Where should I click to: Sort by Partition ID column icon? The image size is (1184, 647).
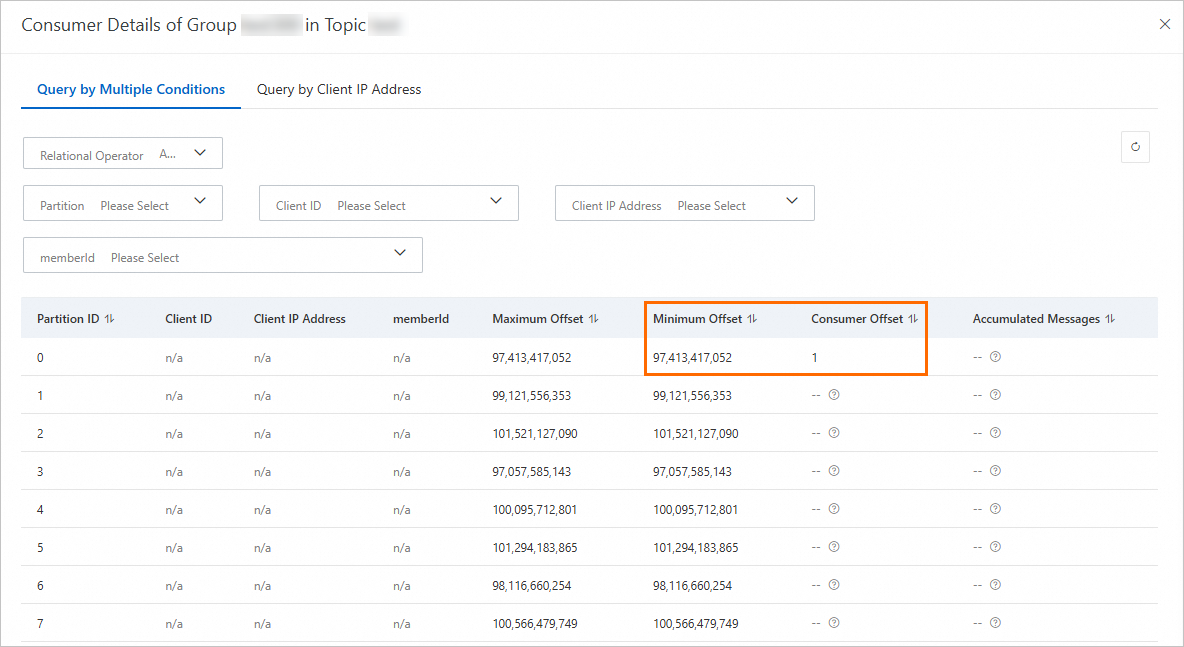109,319
